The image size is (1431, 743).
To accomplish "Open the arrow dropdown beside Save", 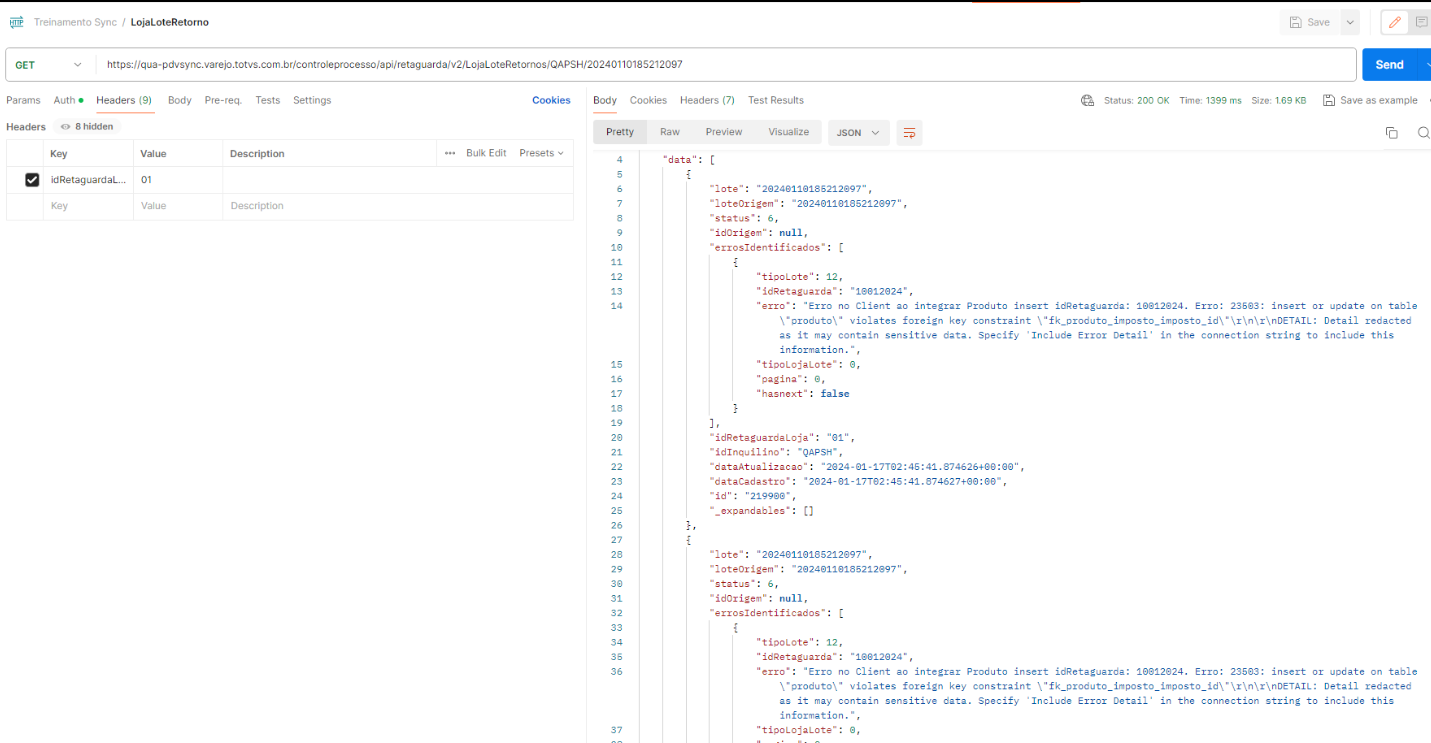I will [1351, 22].
